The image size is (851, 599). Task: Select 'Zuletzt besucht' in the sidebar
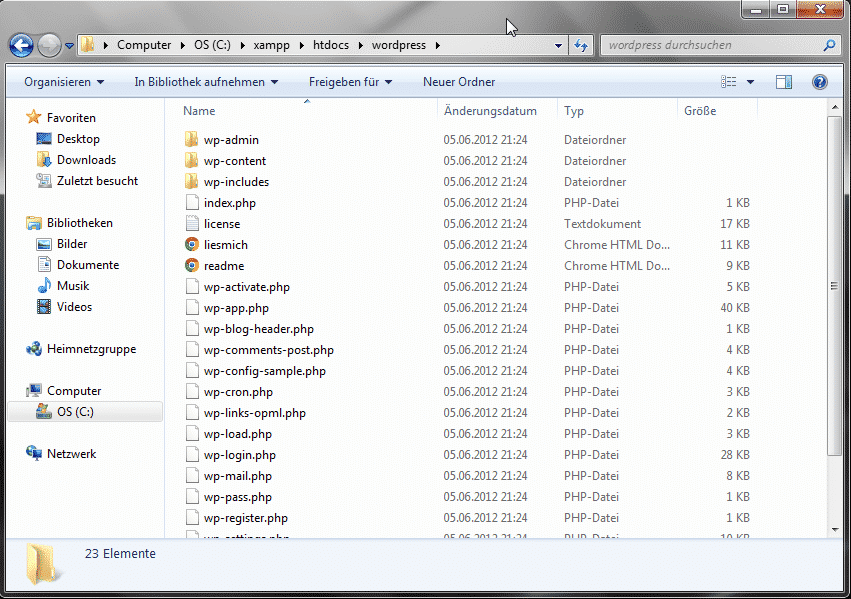(97, 181)
